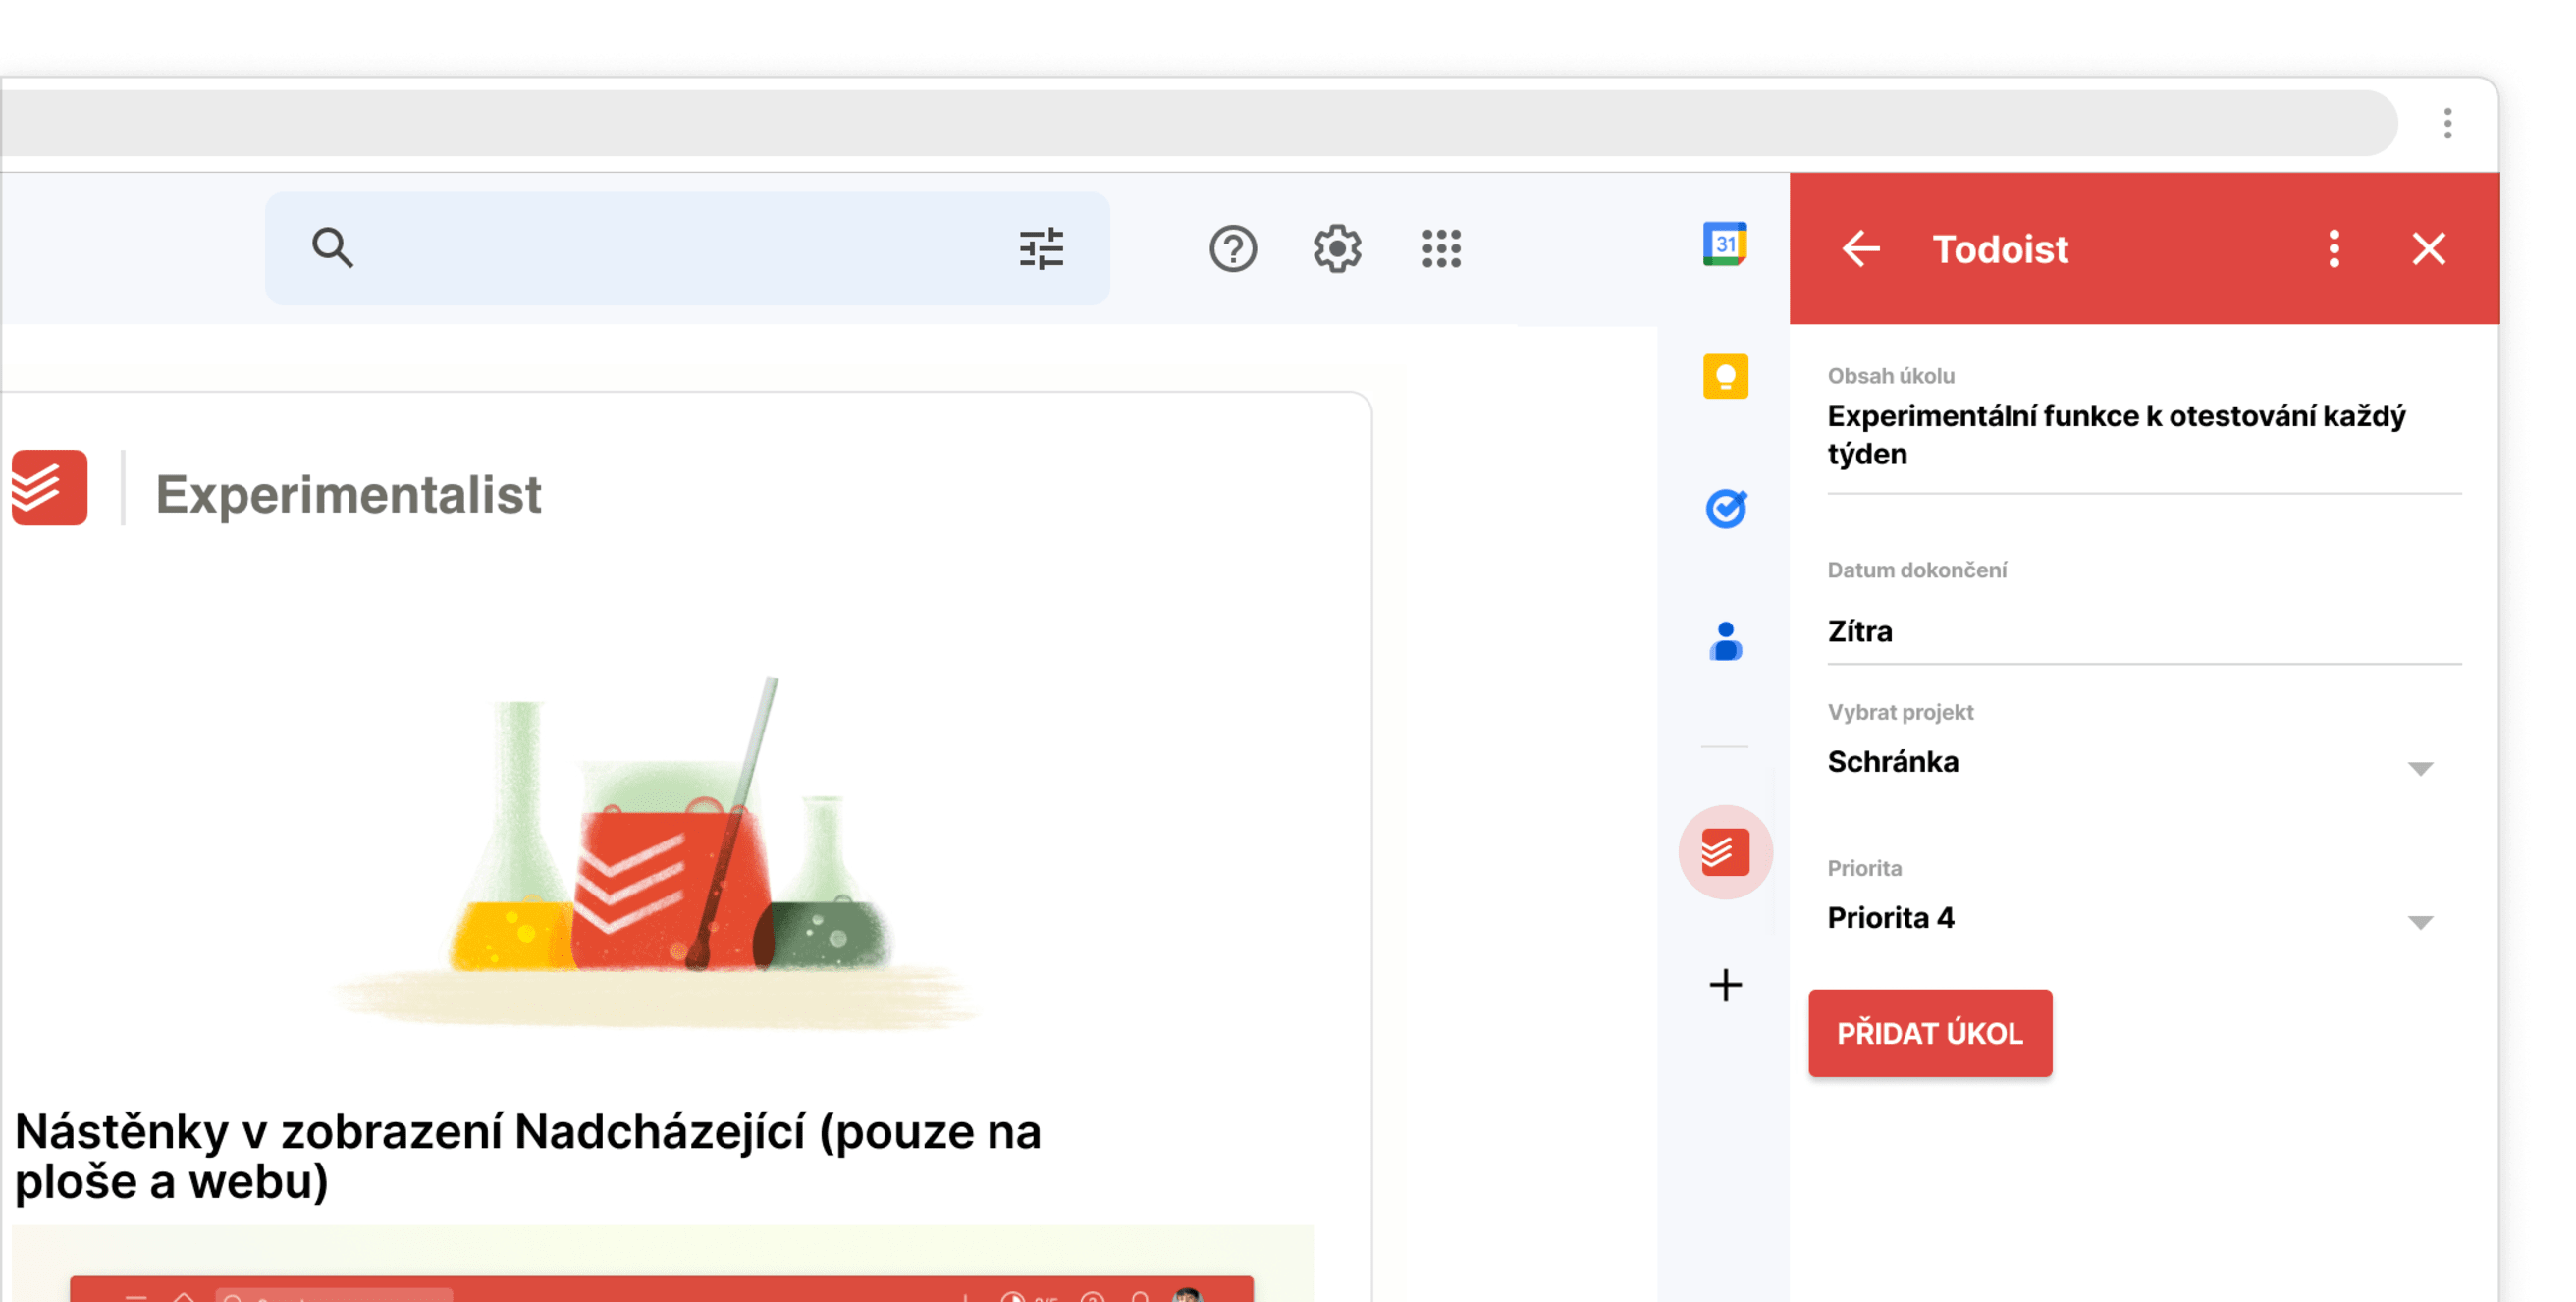Open Gmail settings gear

[x=1337, y=249]
